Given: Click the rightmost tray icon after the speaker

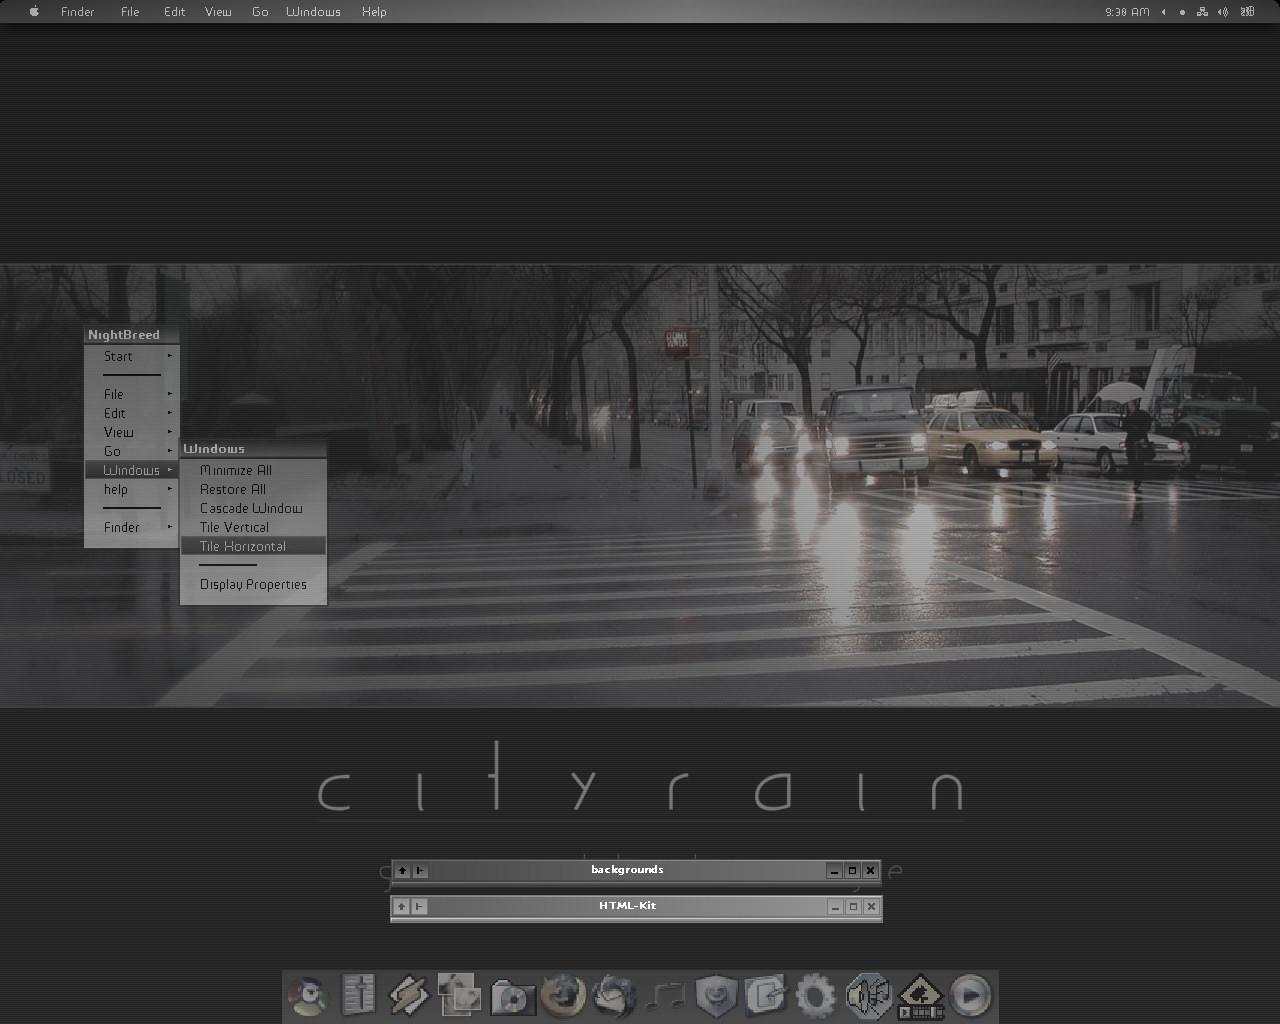Looking at the screenshot, I should click(1247, 12).
